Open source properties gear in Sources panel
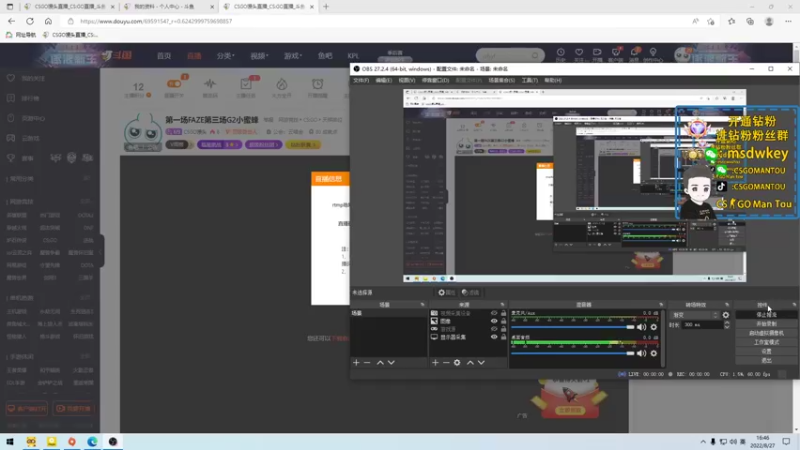Viewport: 800px width, 450px height. (x=457, y=362)
